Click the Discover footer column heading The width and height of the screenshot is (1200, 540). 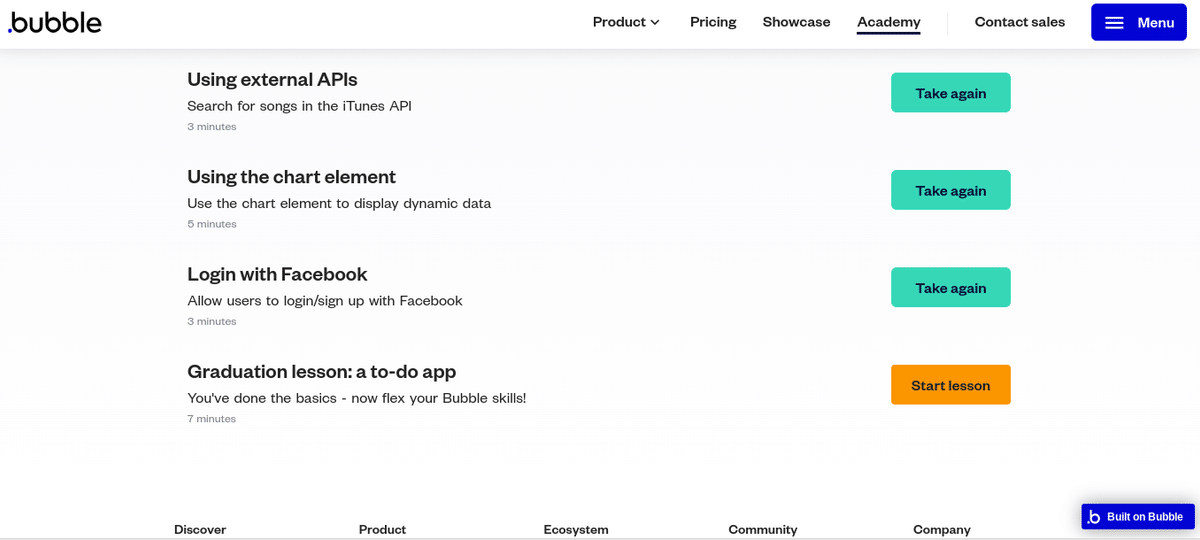pyautogui.click(x=200, y=529)
